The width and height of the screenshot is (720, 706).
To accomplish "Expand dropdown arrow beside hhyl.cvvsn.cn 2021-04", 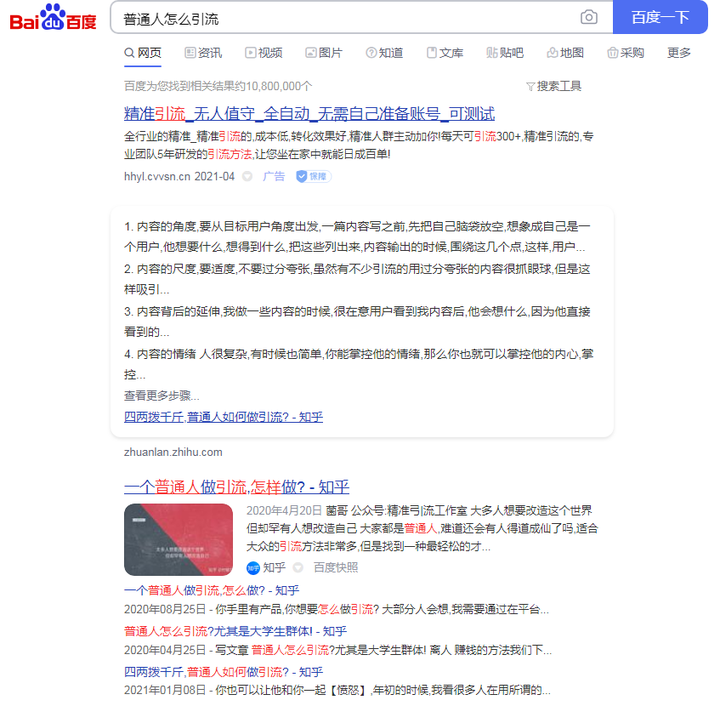I will pos(248,176).
